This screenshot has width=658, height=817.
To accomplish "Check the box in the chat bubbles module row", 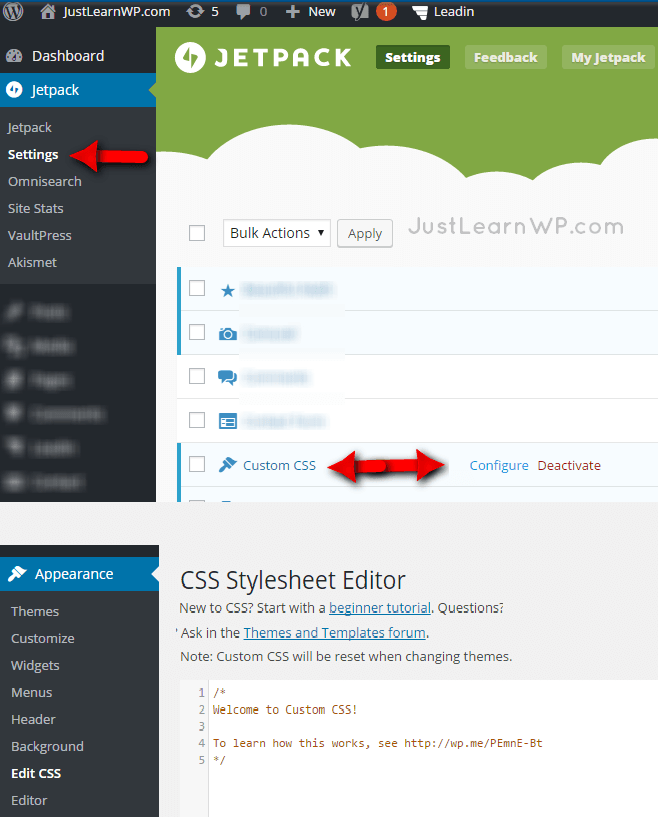I will pos(197,376).
